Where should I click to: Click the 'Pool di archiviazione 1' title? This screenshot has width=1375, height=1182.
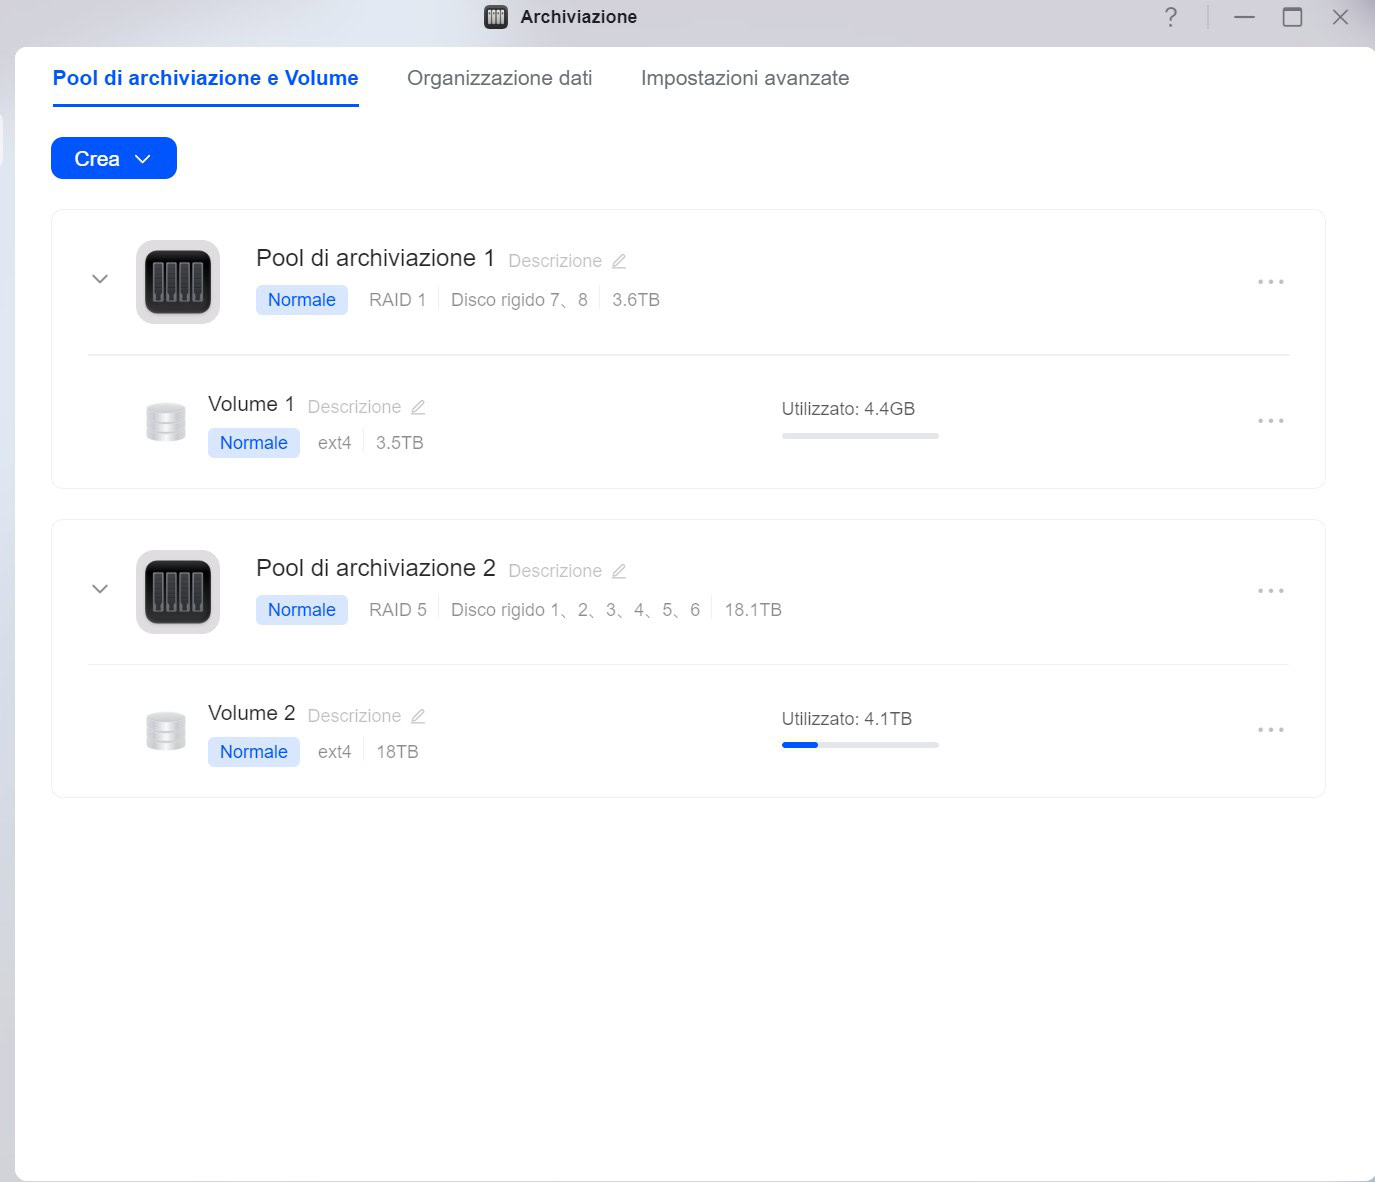coord(376,258)
